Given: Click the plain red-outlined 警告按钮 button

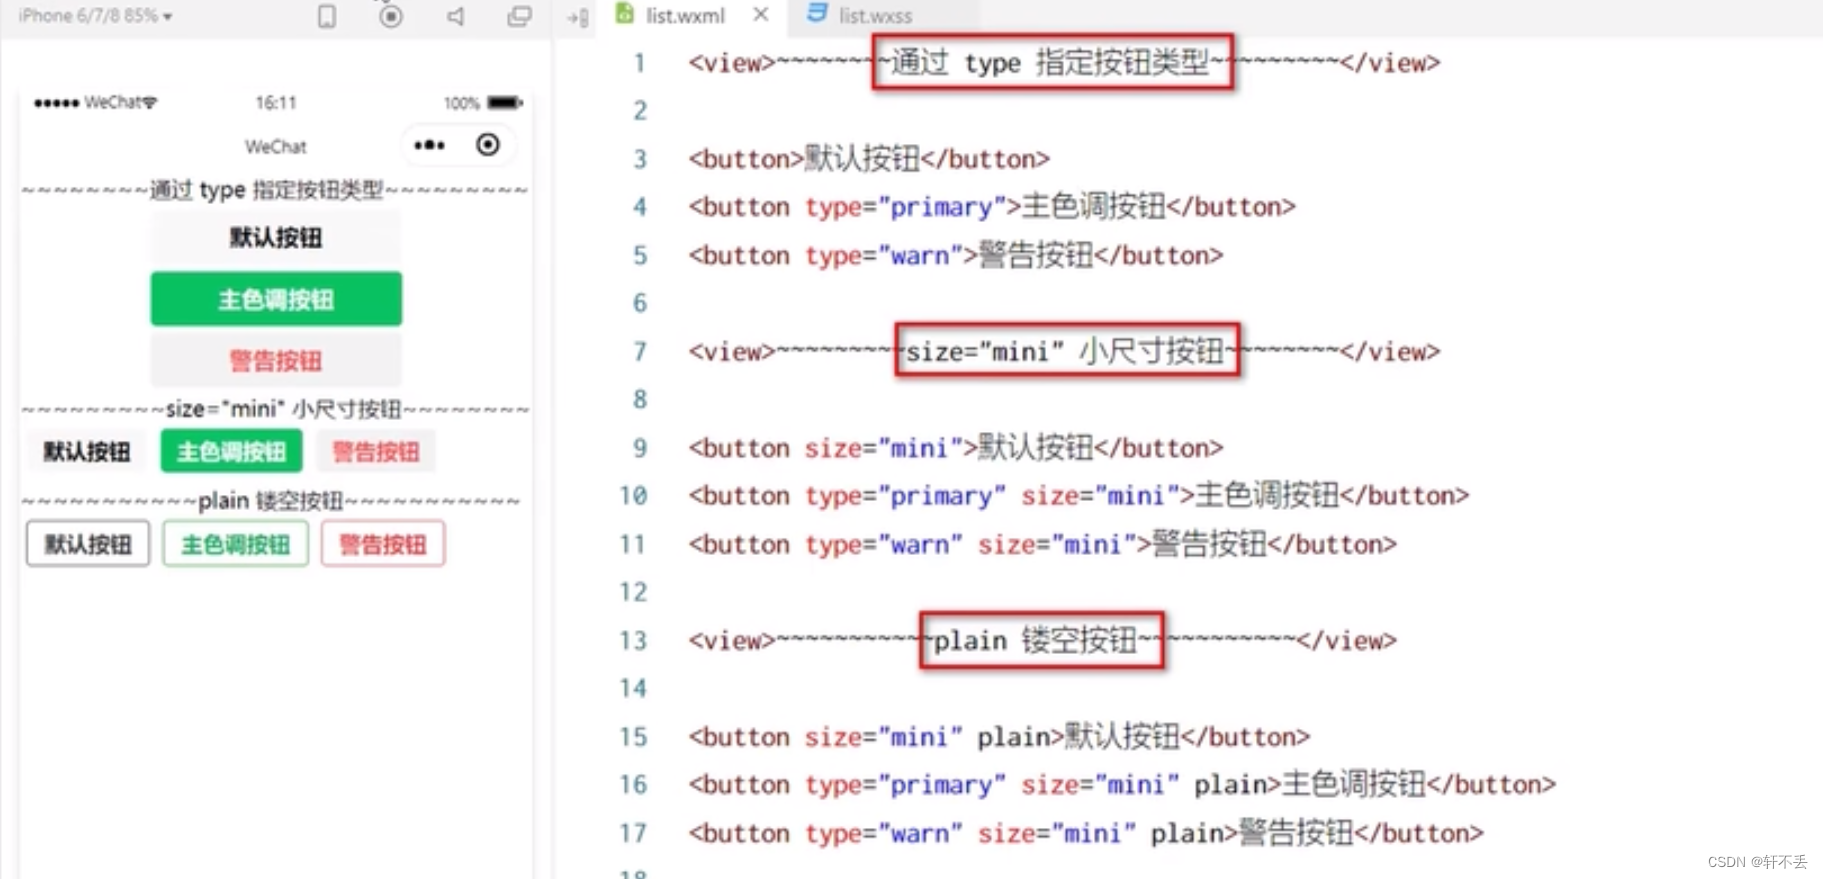Looking at the screenshot, I should coord(383,544).
